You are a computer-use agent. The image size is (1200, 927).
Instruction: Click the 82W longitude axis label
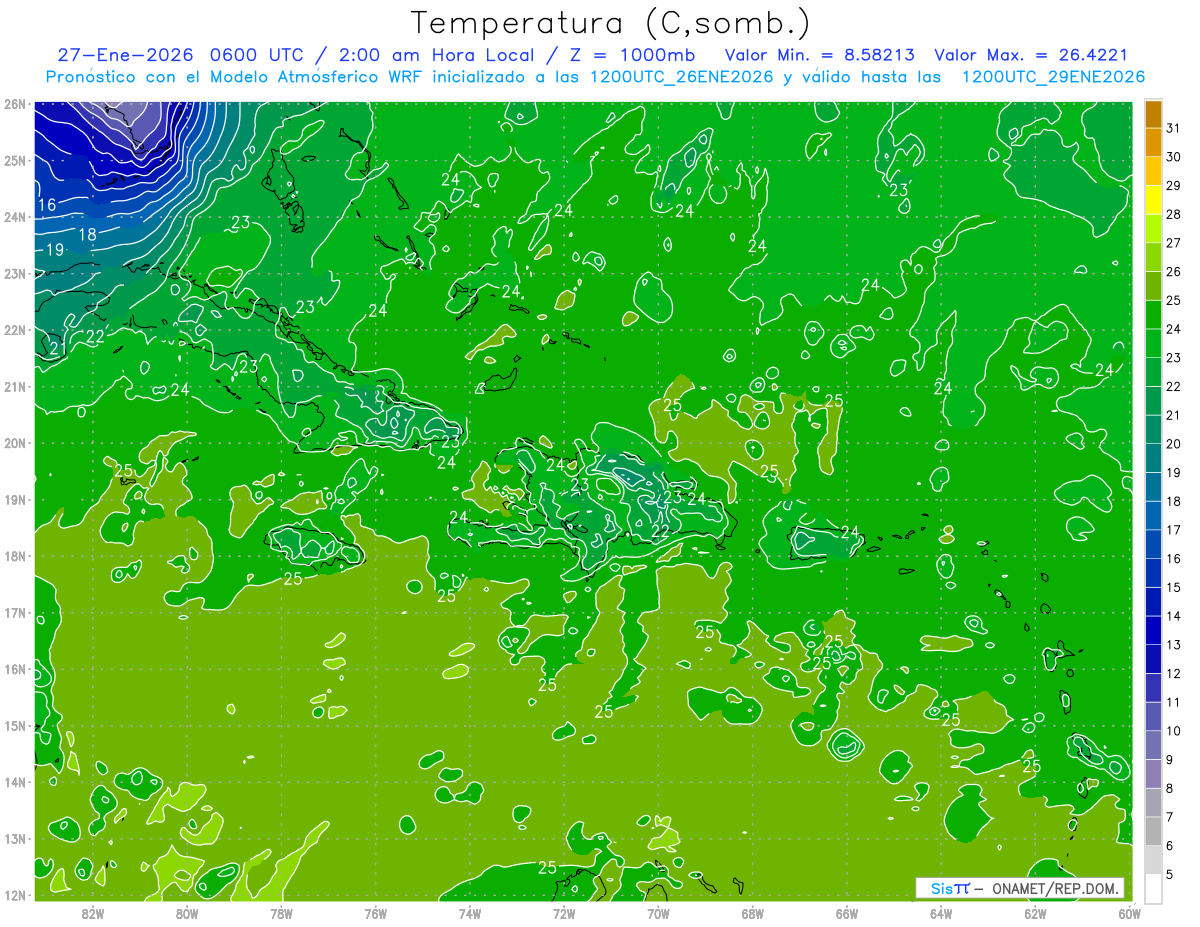[x=92, y=913]
